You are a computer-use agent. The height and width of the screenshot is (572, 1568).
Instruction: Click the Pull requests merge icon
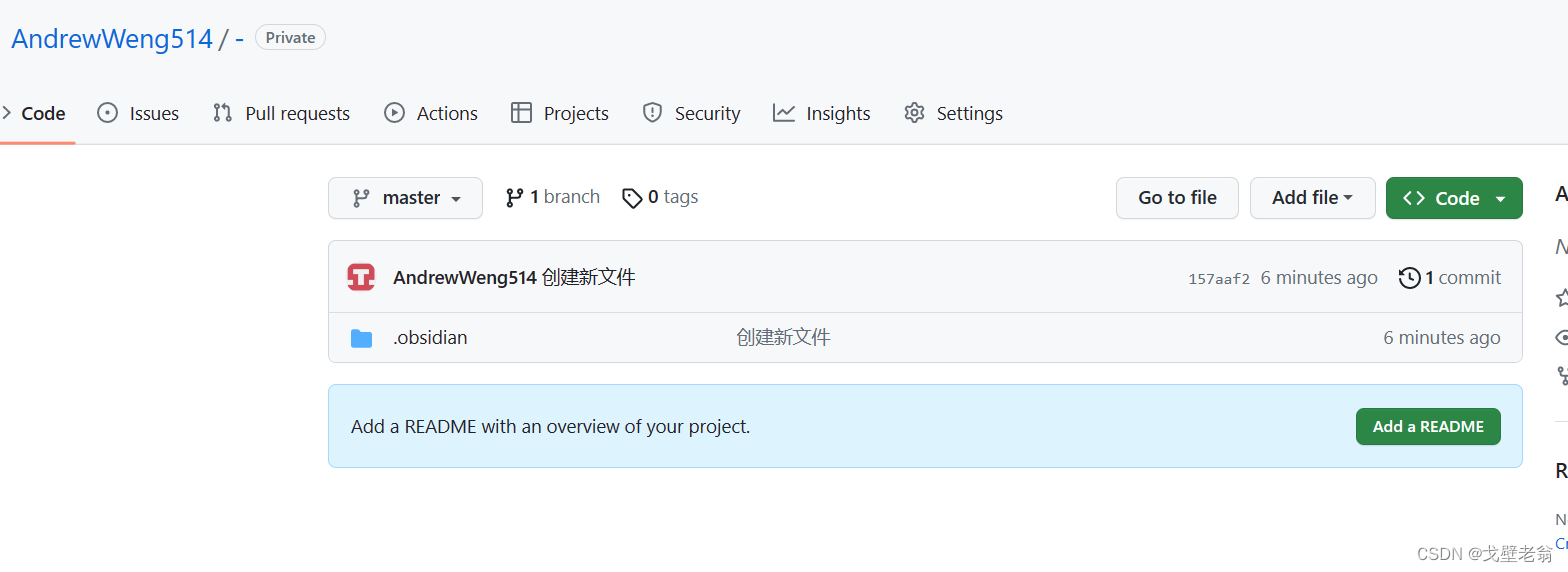(x=223, y=113)
